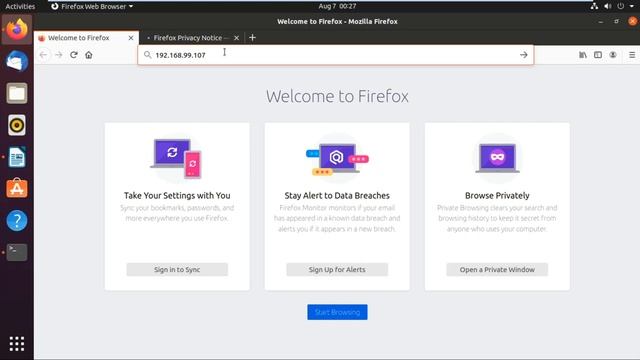Click the Go arrow in address bar

524,55
